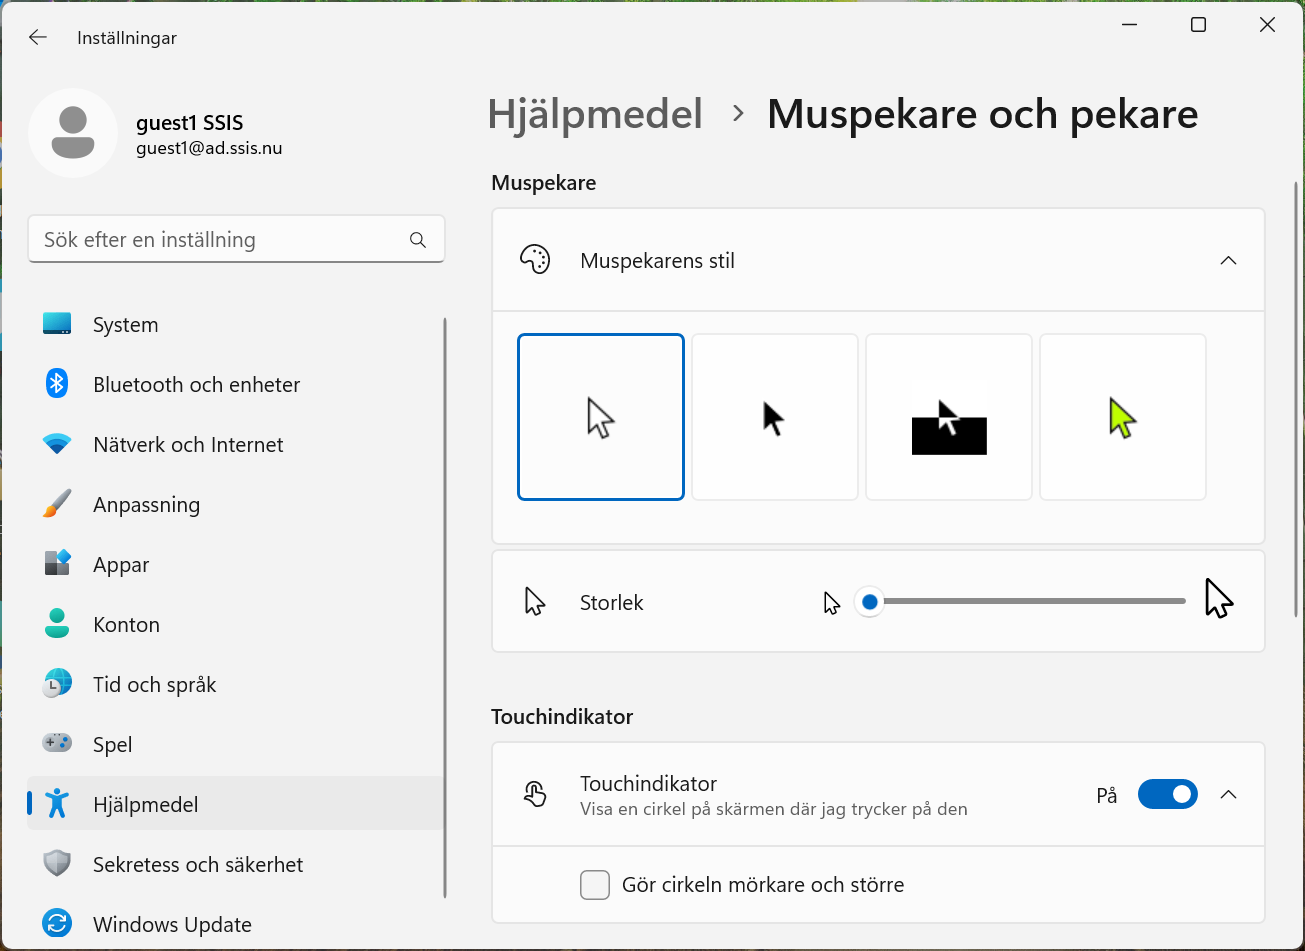Image resolution: width=1305 pixels, height=951 pixels.
Task: Click the search magnifier icon
Action: click(418, 240)
